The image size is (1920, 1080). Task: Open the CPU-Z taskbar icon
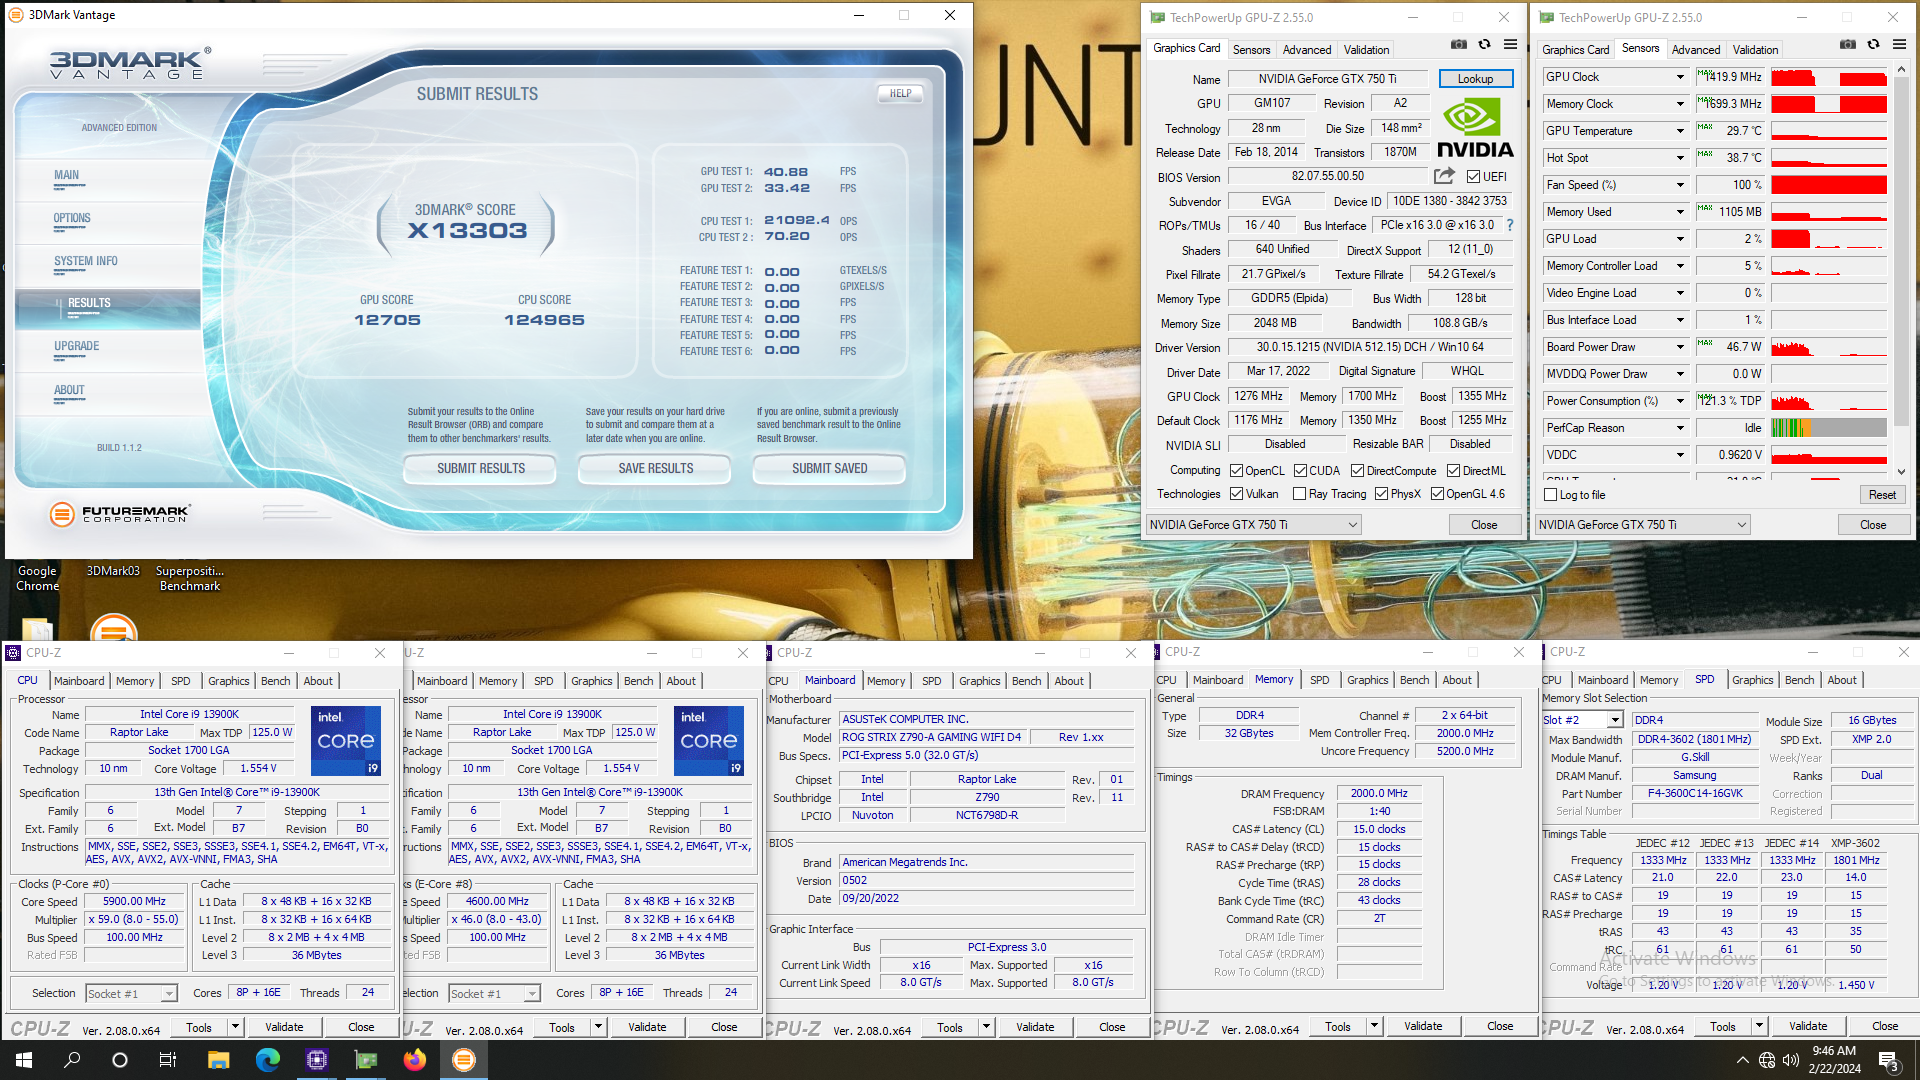317,1060
